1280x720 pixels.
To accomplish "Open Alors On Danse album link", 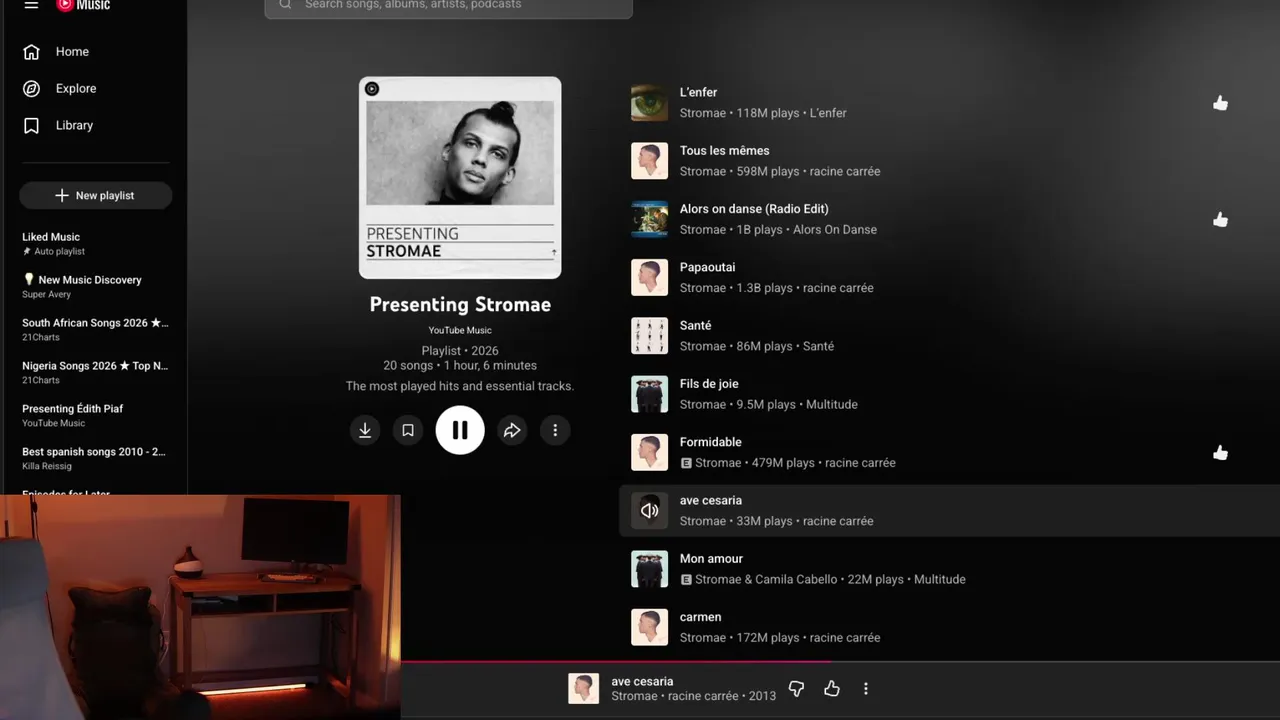I will point(835,229).
